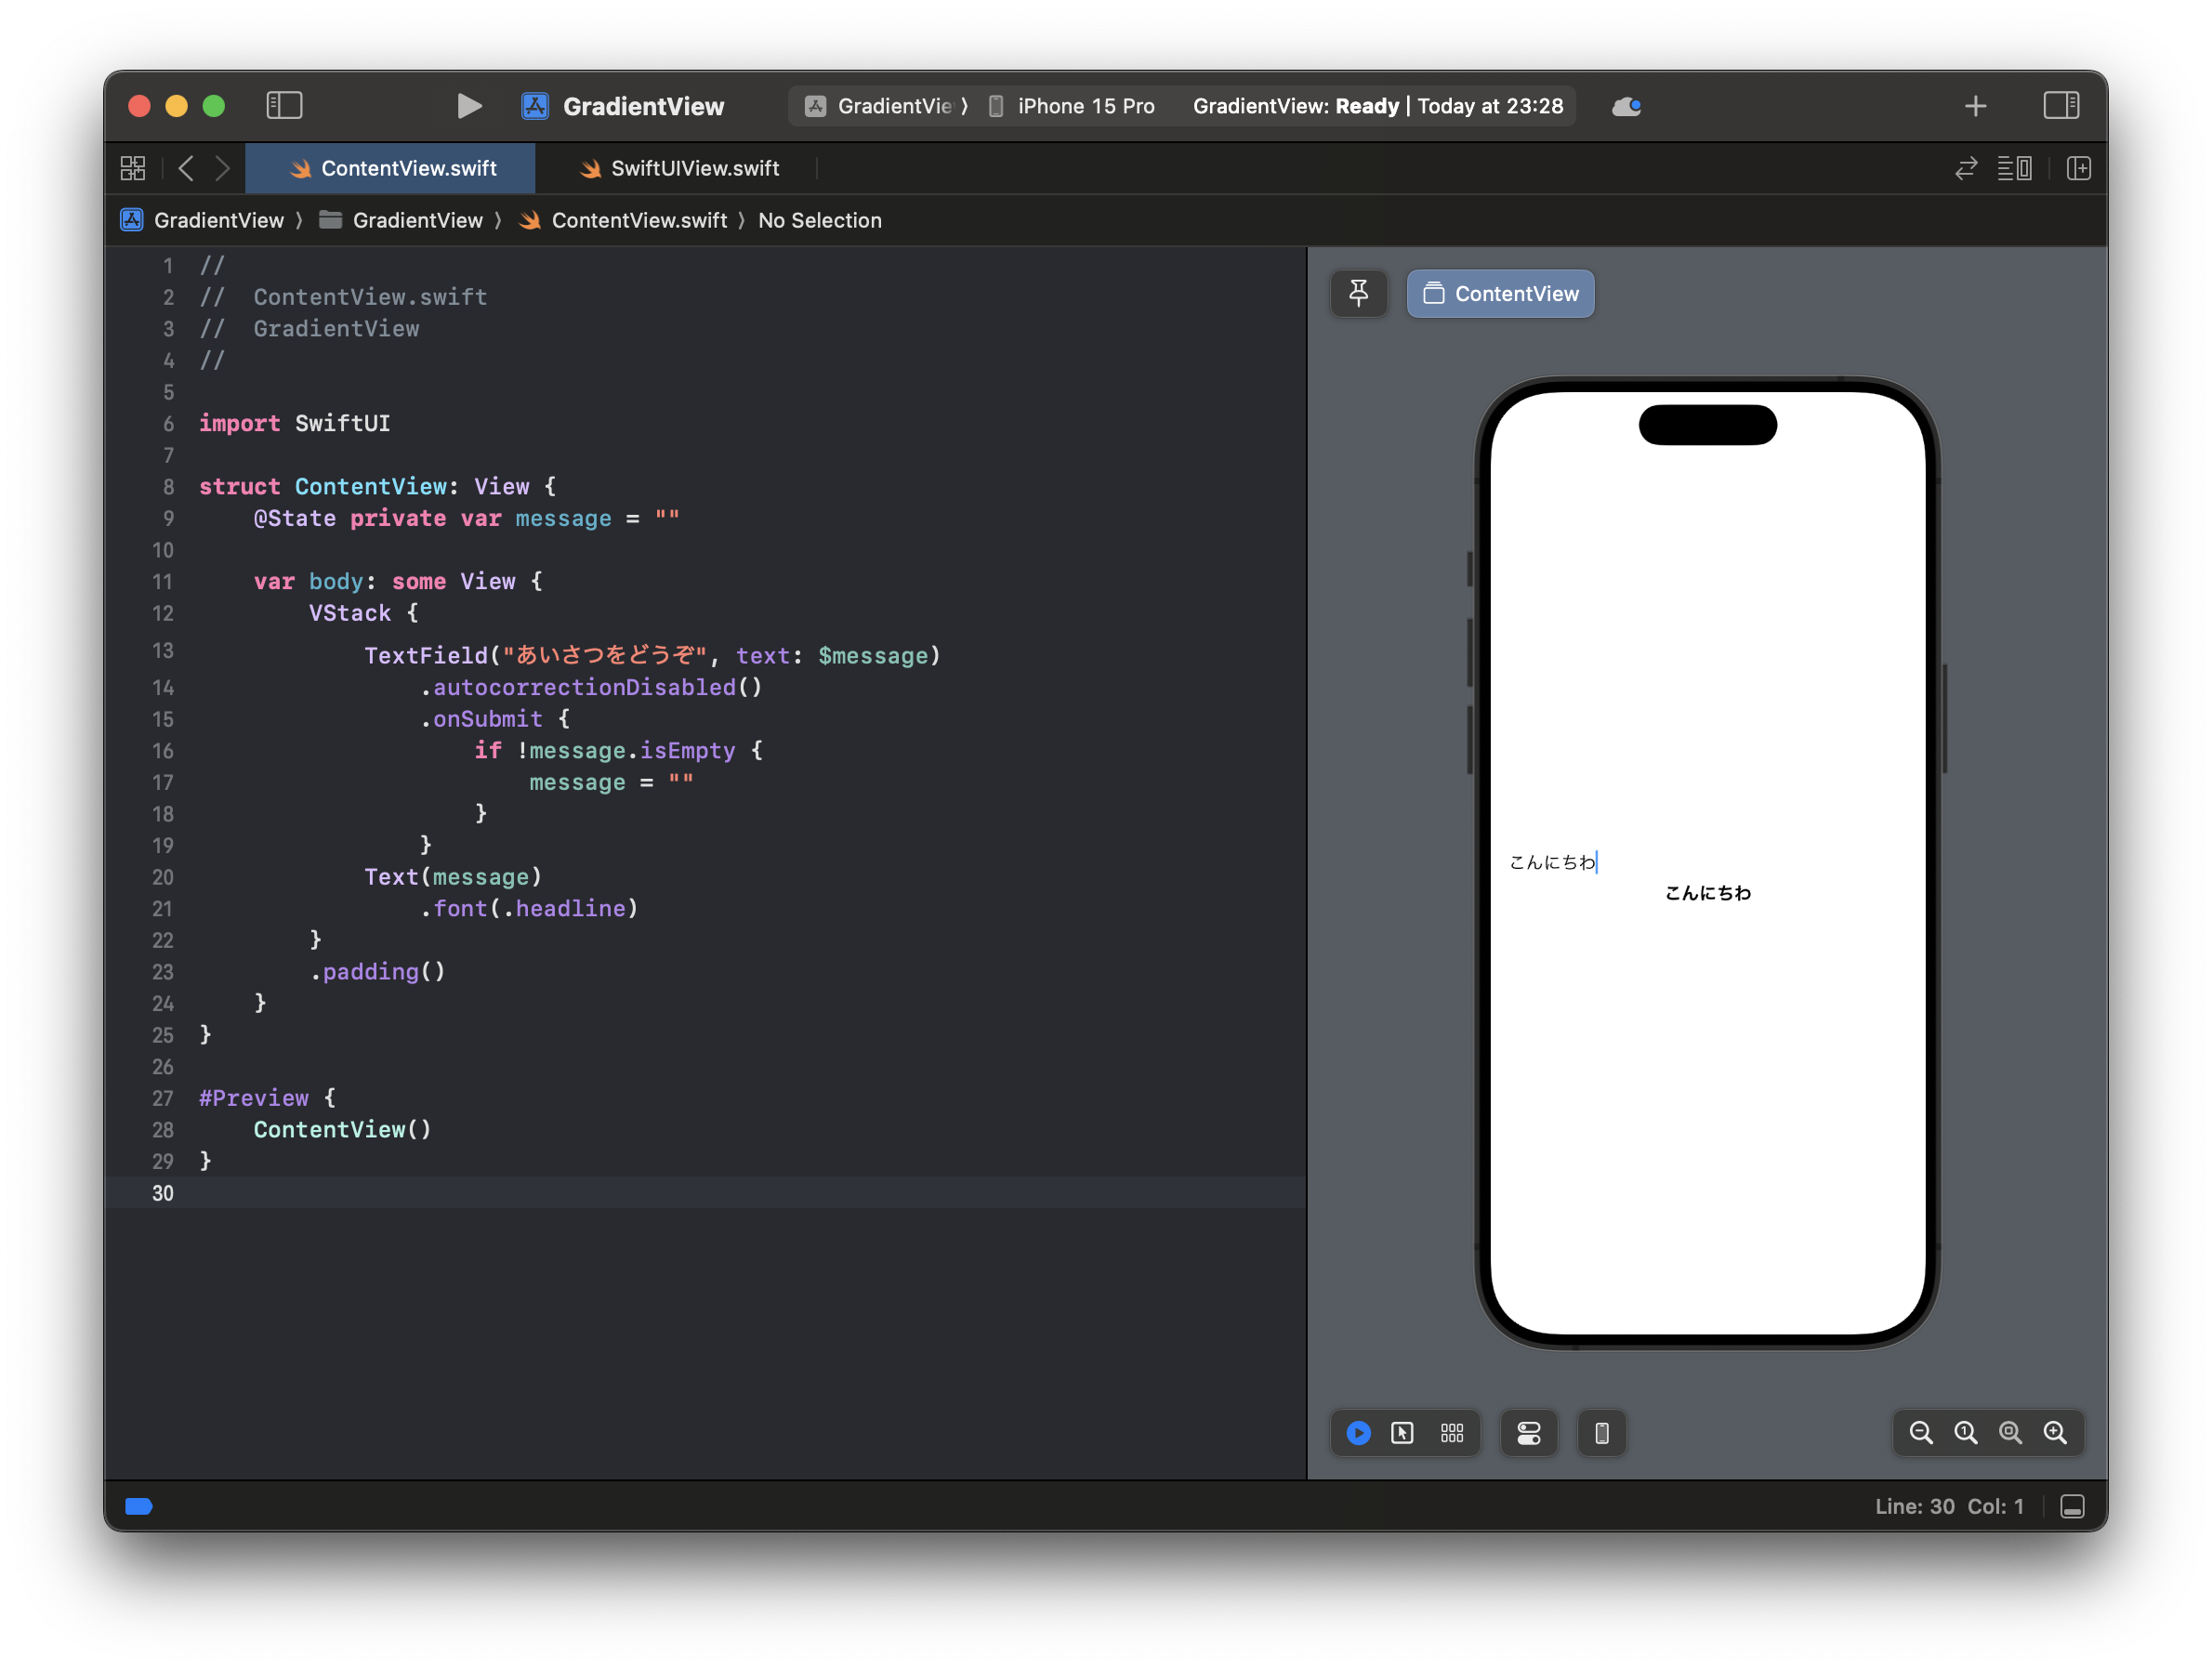The height and width of the screenshot is (1669, 2212).
Task: Select the ContentView.swift tab
Action: click(x=407, y=168)
